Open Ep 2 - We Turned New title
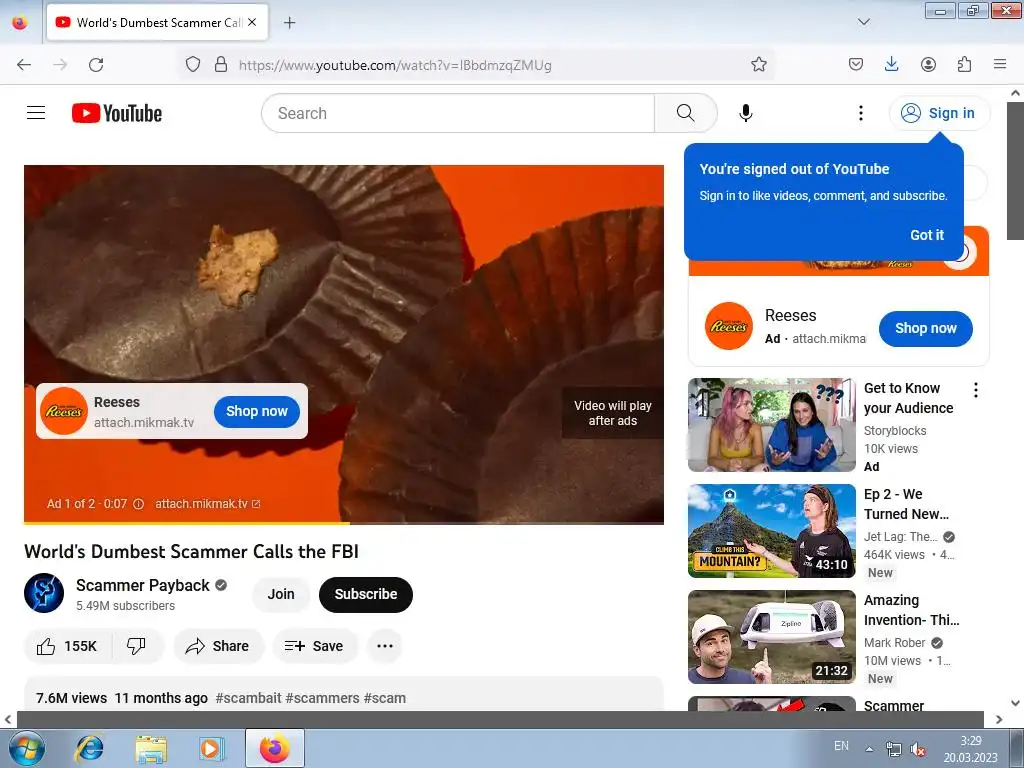 pyautogui.click(x=906, y=504)
